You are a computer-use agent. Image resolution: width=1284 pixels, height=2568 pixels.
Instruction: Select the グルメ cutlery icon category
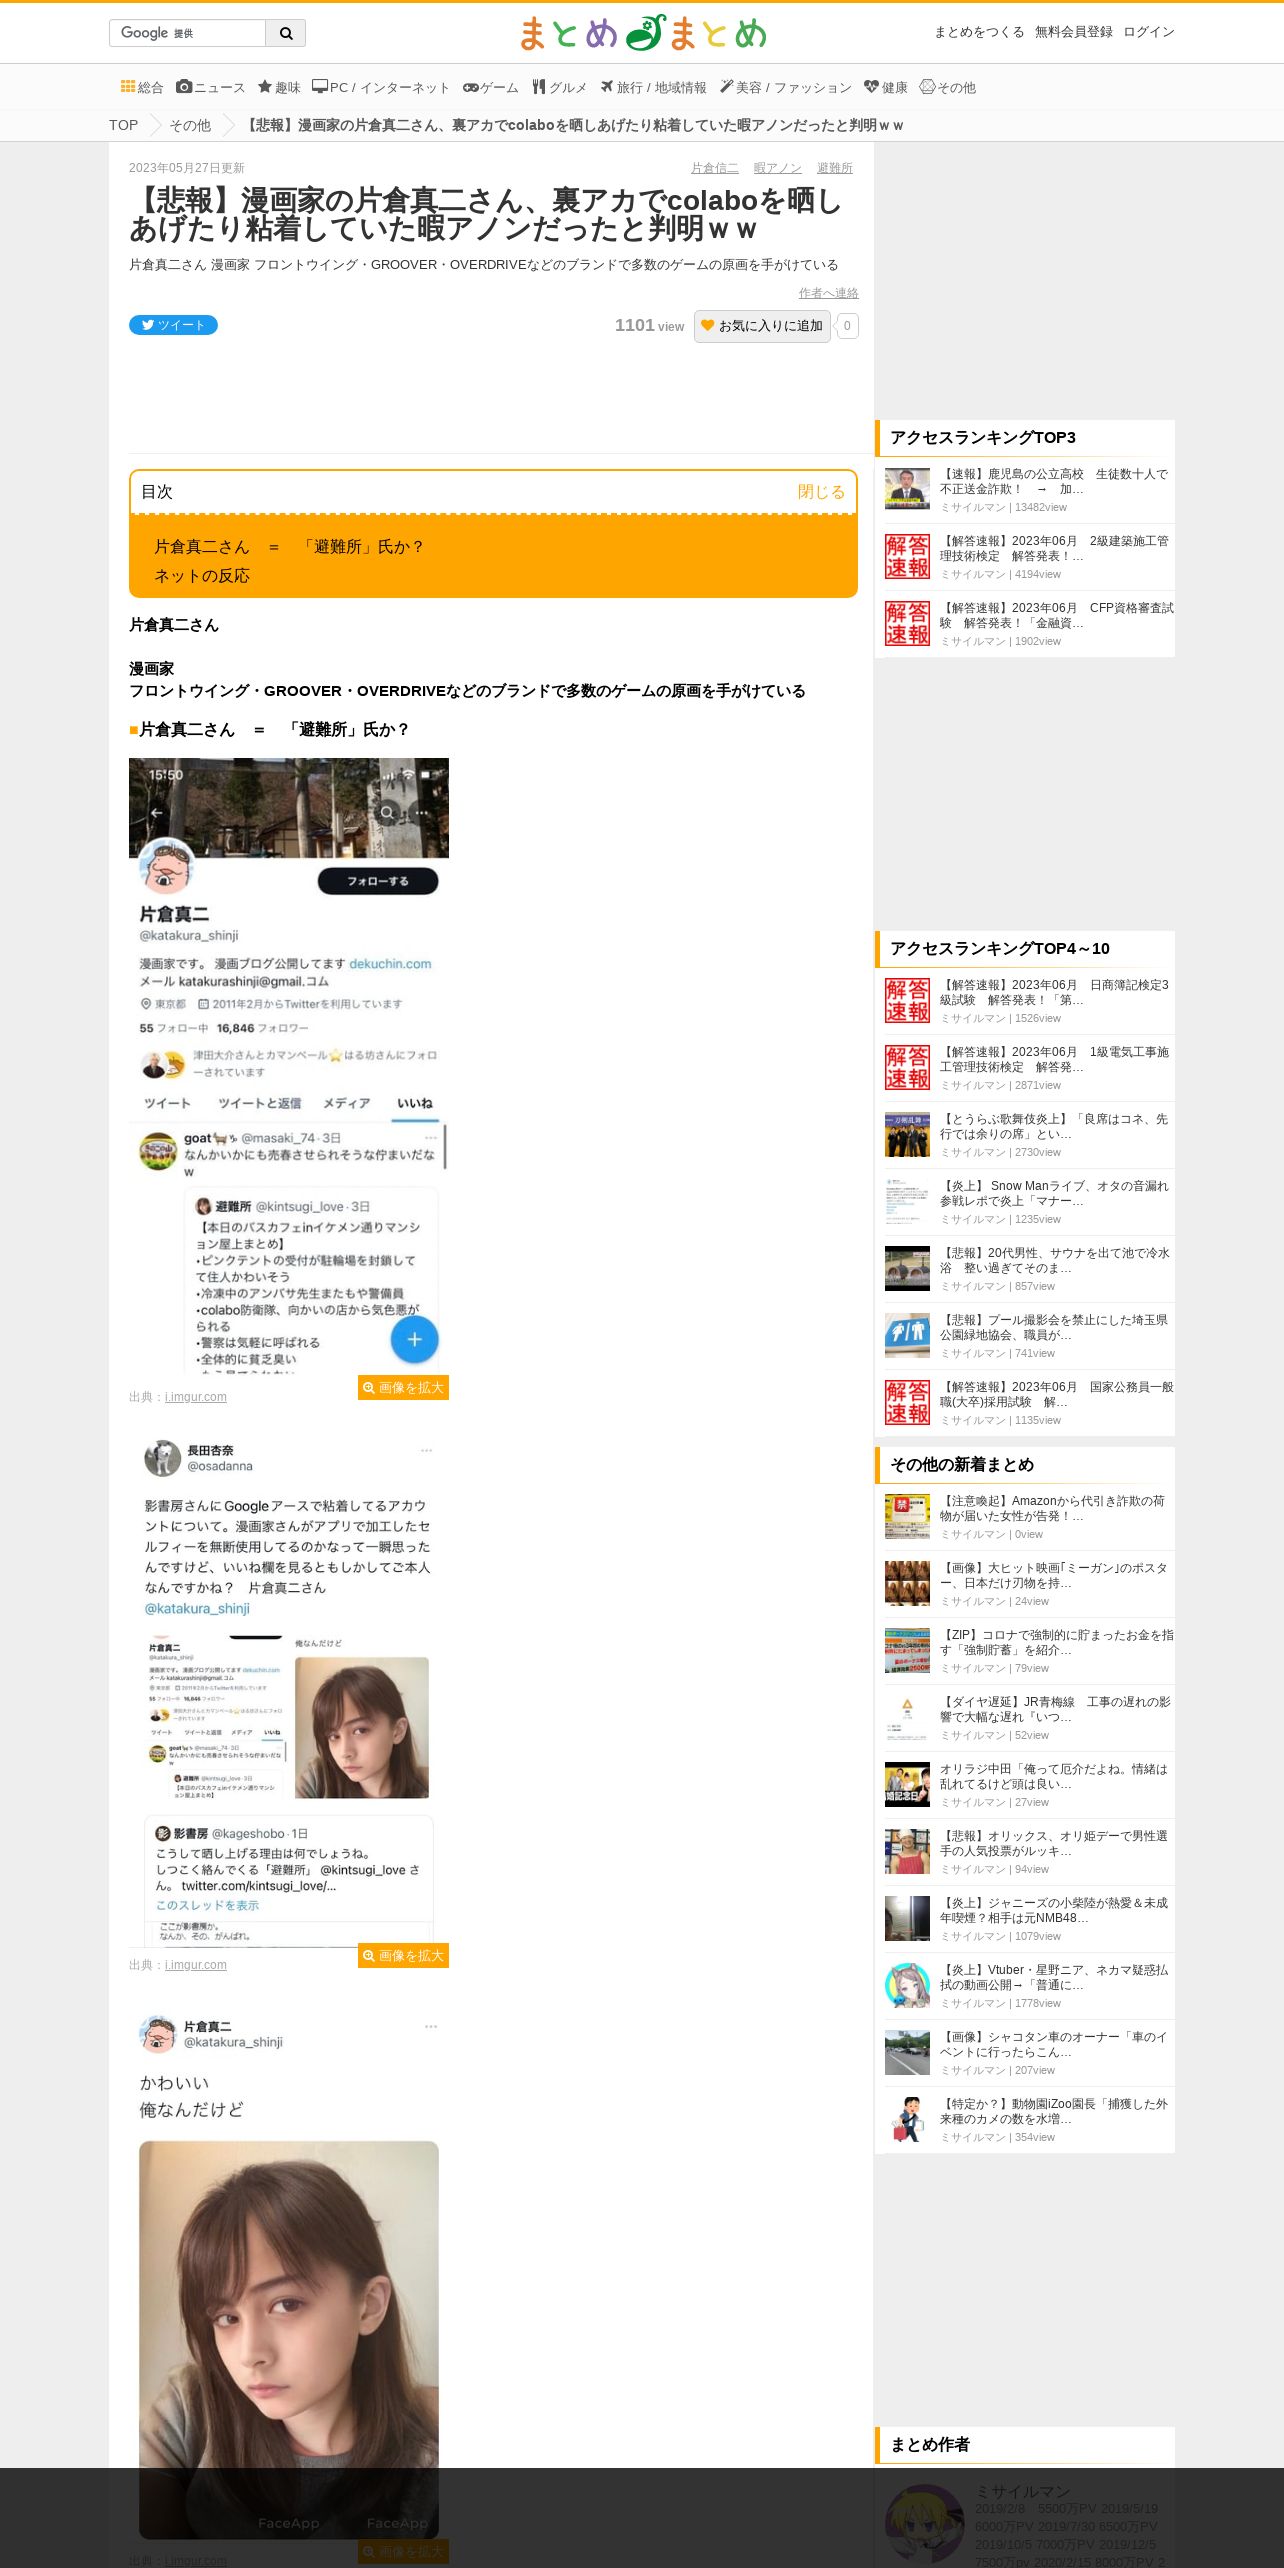560,87
